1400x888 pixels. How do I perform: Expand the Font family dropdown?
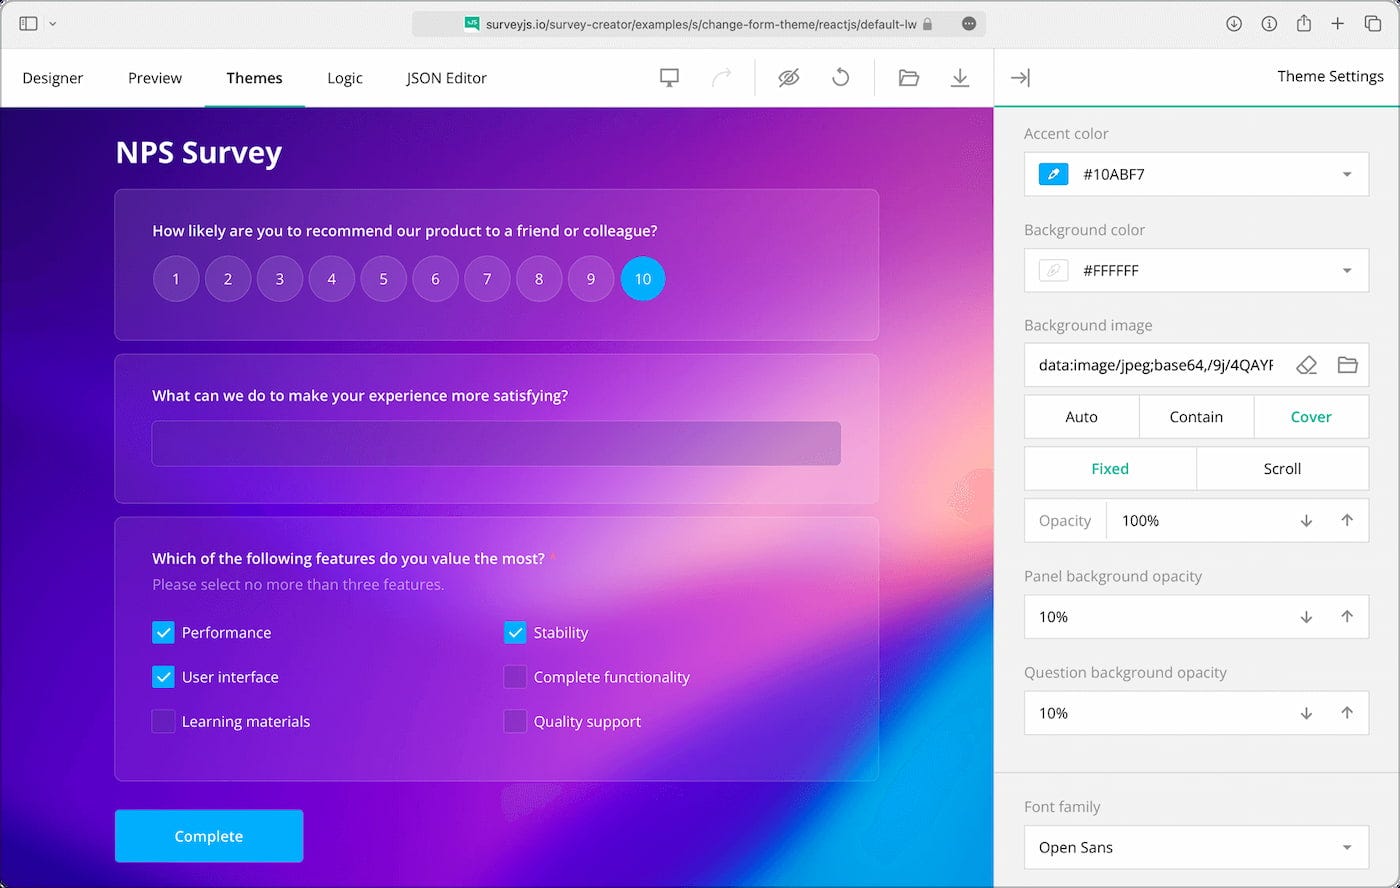1347,847
